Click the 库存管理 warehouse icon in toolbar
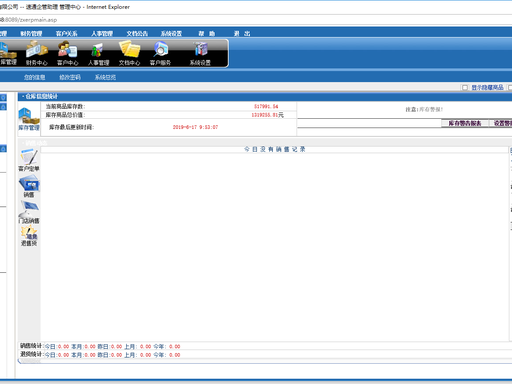The height and width of the screenshot is (384, 512). click(7, 53)
